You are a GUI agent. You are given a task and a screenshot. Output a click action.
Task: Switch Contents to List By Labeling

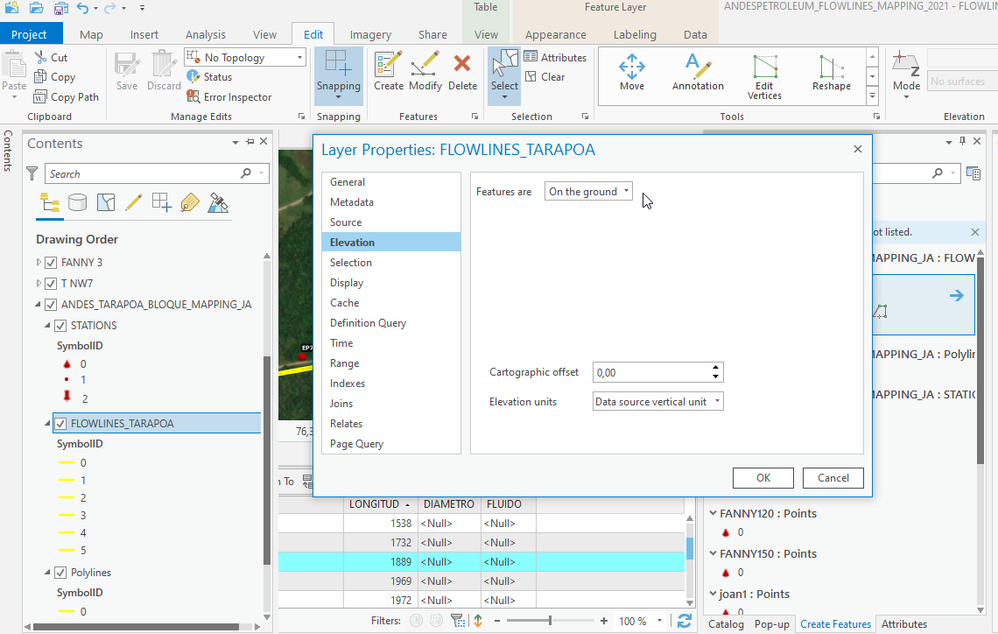click(x=190, y=203)
